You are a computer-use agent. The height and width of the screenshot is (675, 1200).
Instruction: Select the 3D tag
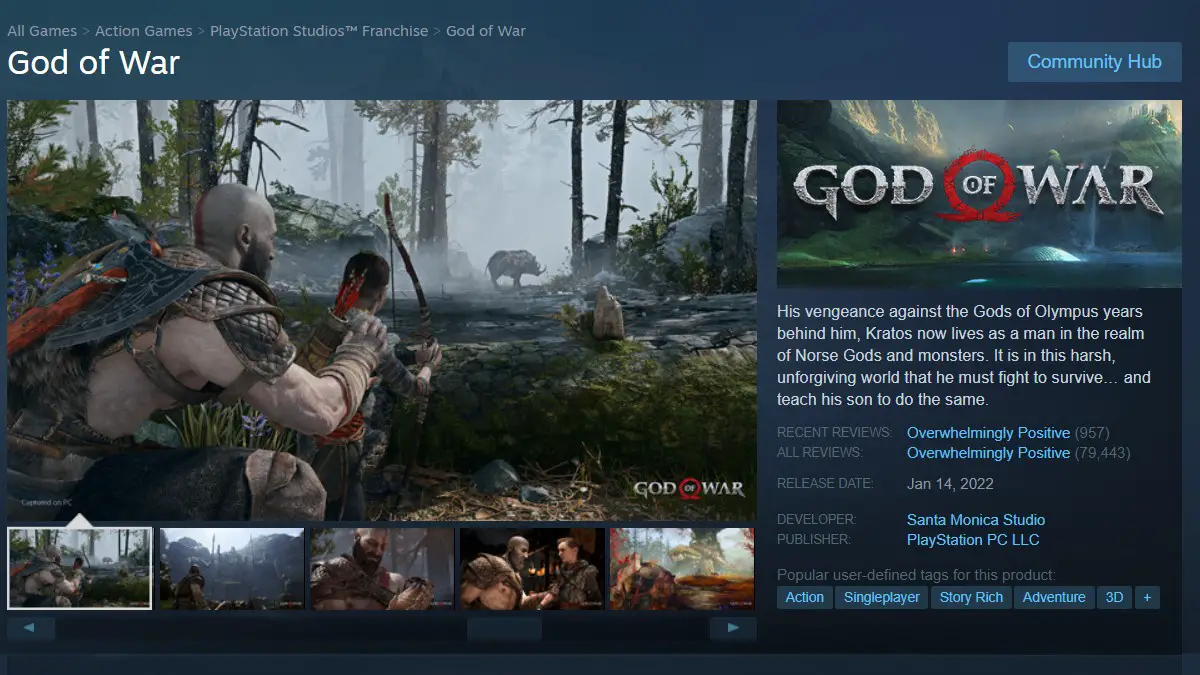pyautogui.click(x=1114, y=598)
